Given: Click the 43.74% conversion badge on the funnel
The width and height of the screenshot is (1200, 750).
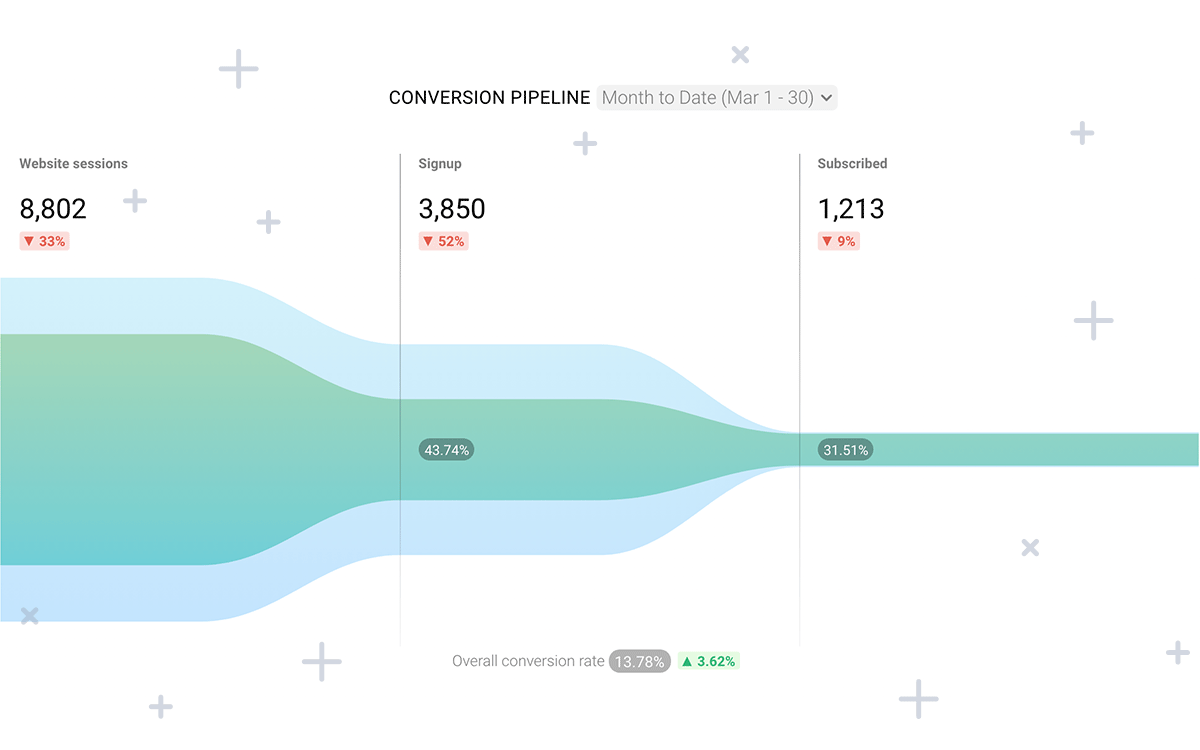Looking at the screenshot, I should click(x=446, y=449).
